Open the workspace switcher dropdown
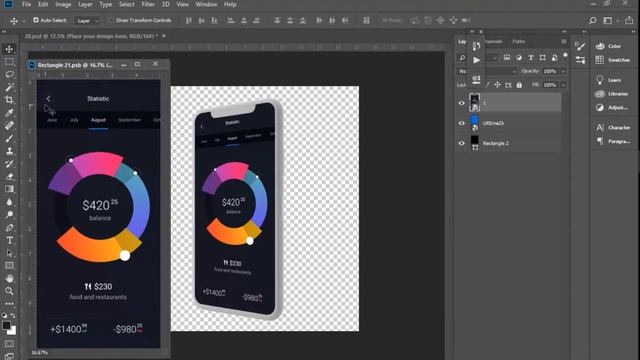640x360 pixels. [607, 20]
